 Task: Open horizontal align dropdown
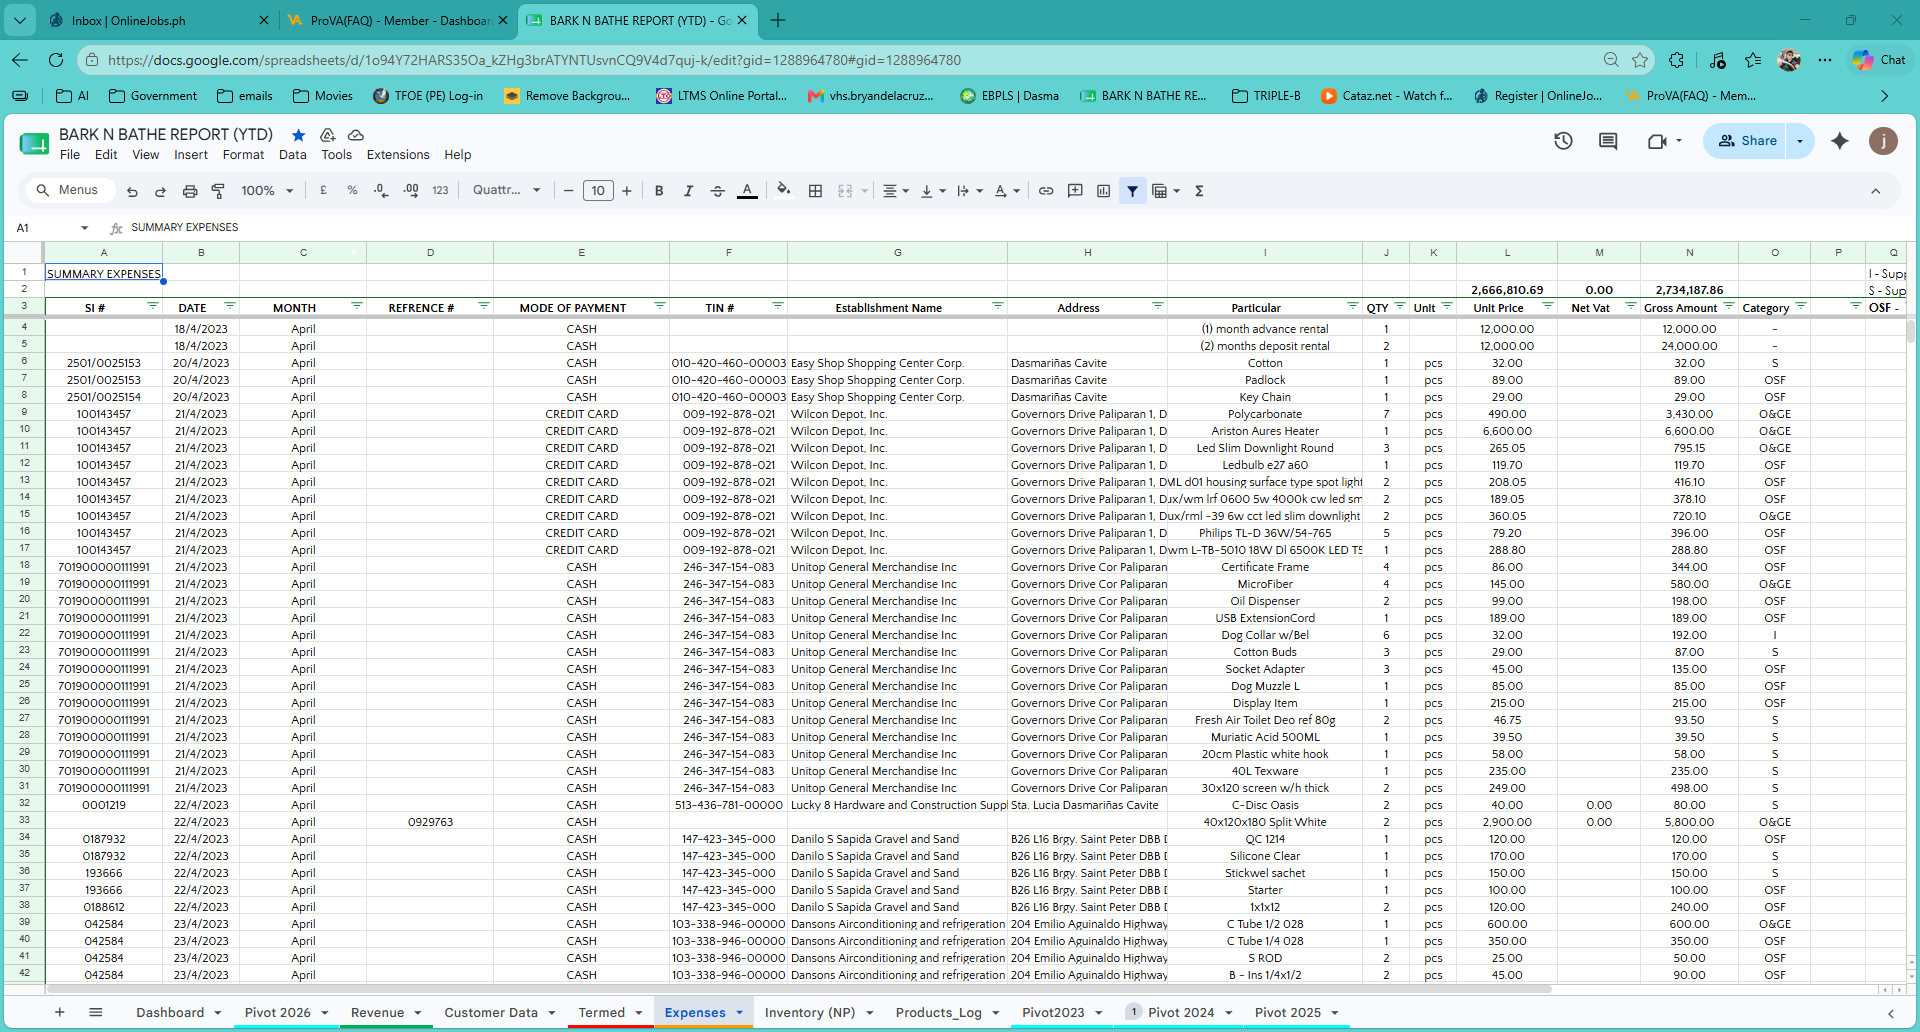[895, 191]
